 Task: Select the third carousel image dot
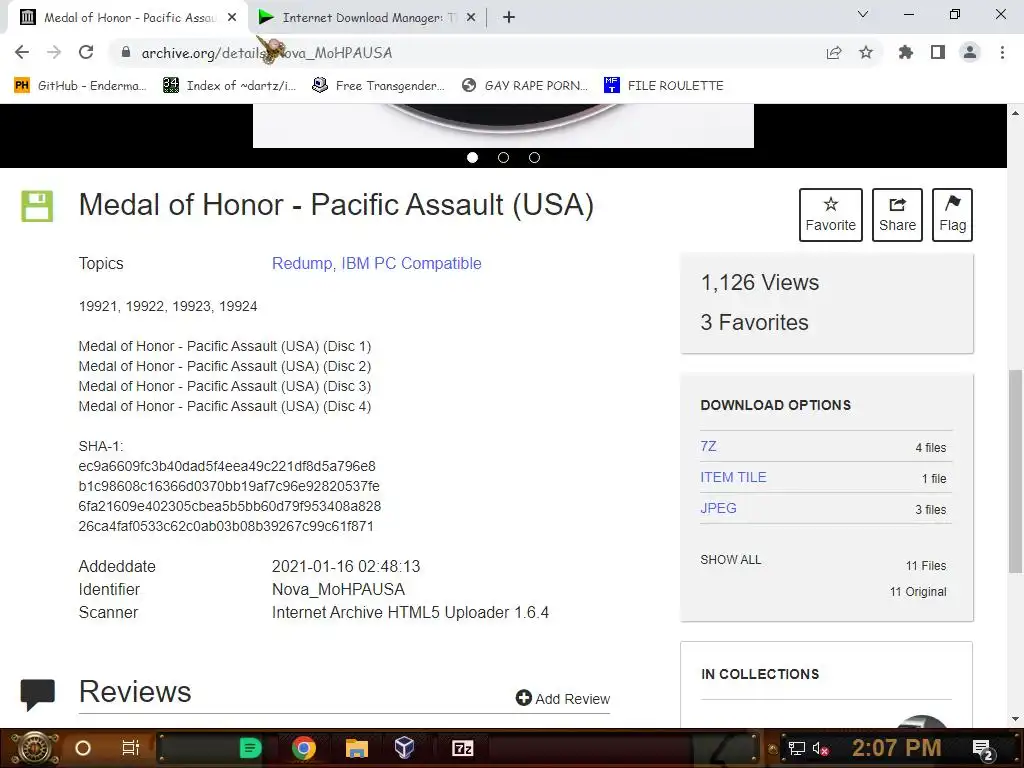[534, 157]
